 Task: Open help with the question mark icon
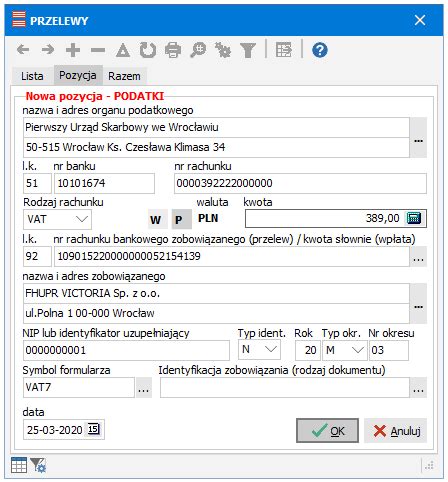pyautogui.click(x=320, y=50)
